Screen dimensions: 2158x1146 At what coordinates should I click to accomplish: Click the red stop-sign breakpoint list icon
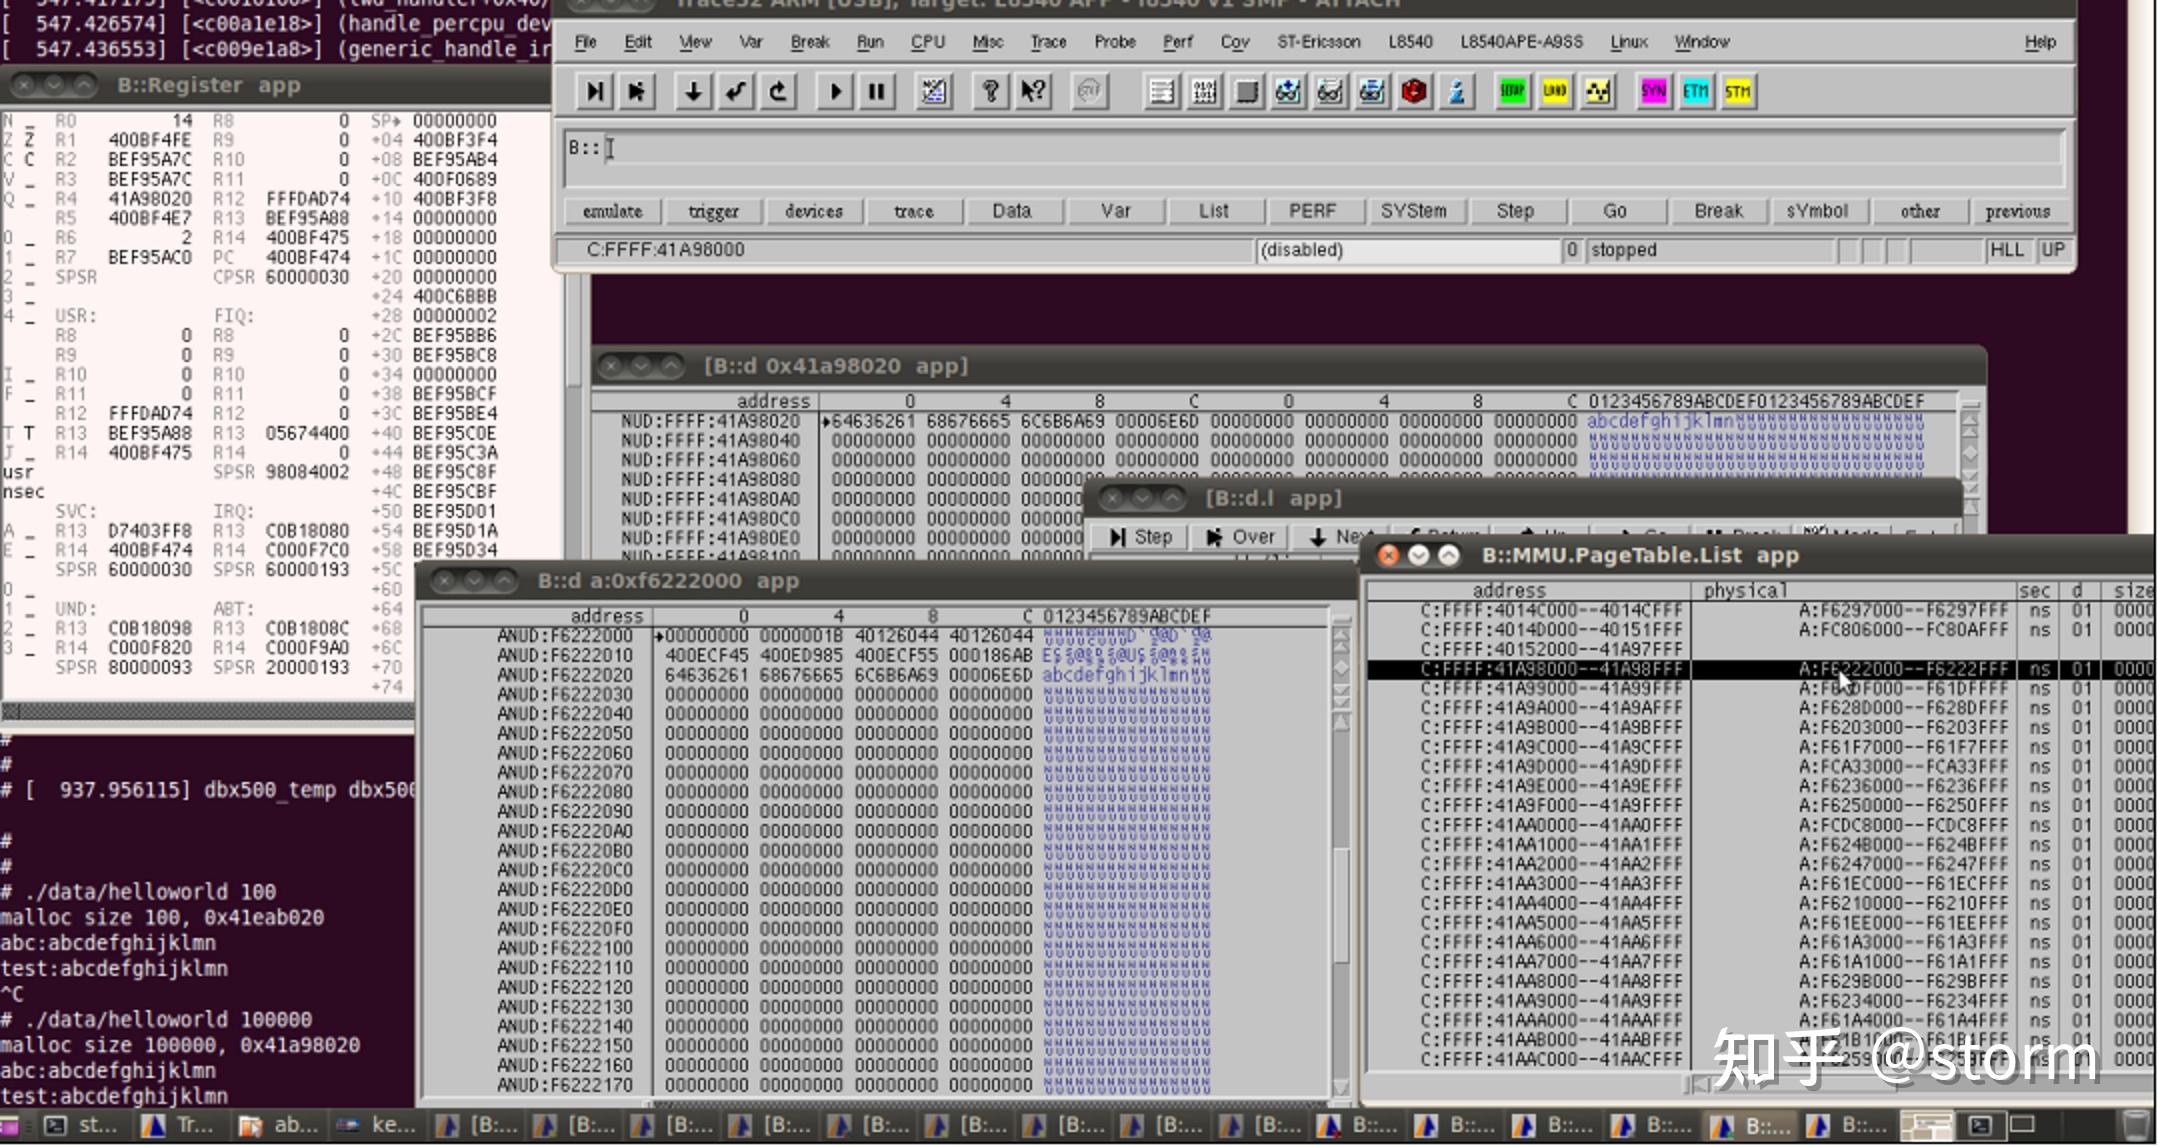pos(1413,92)
